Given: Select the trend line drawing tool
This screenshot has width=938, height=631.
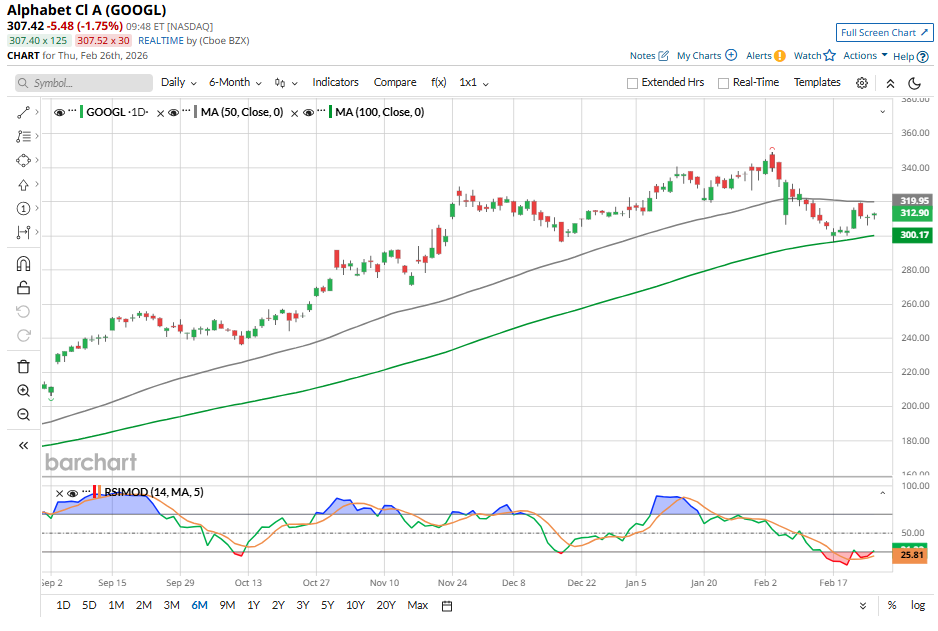Looking at the screenshot, I should [x=24, y=112].
